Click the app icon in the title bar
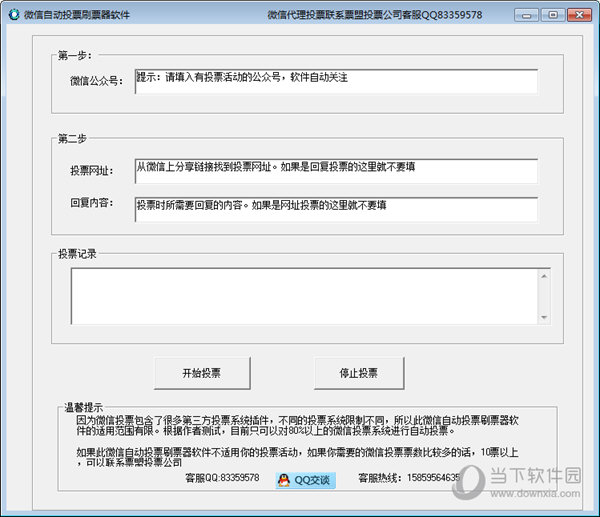The height and width of the screenshot is (517, 600). 14,15
